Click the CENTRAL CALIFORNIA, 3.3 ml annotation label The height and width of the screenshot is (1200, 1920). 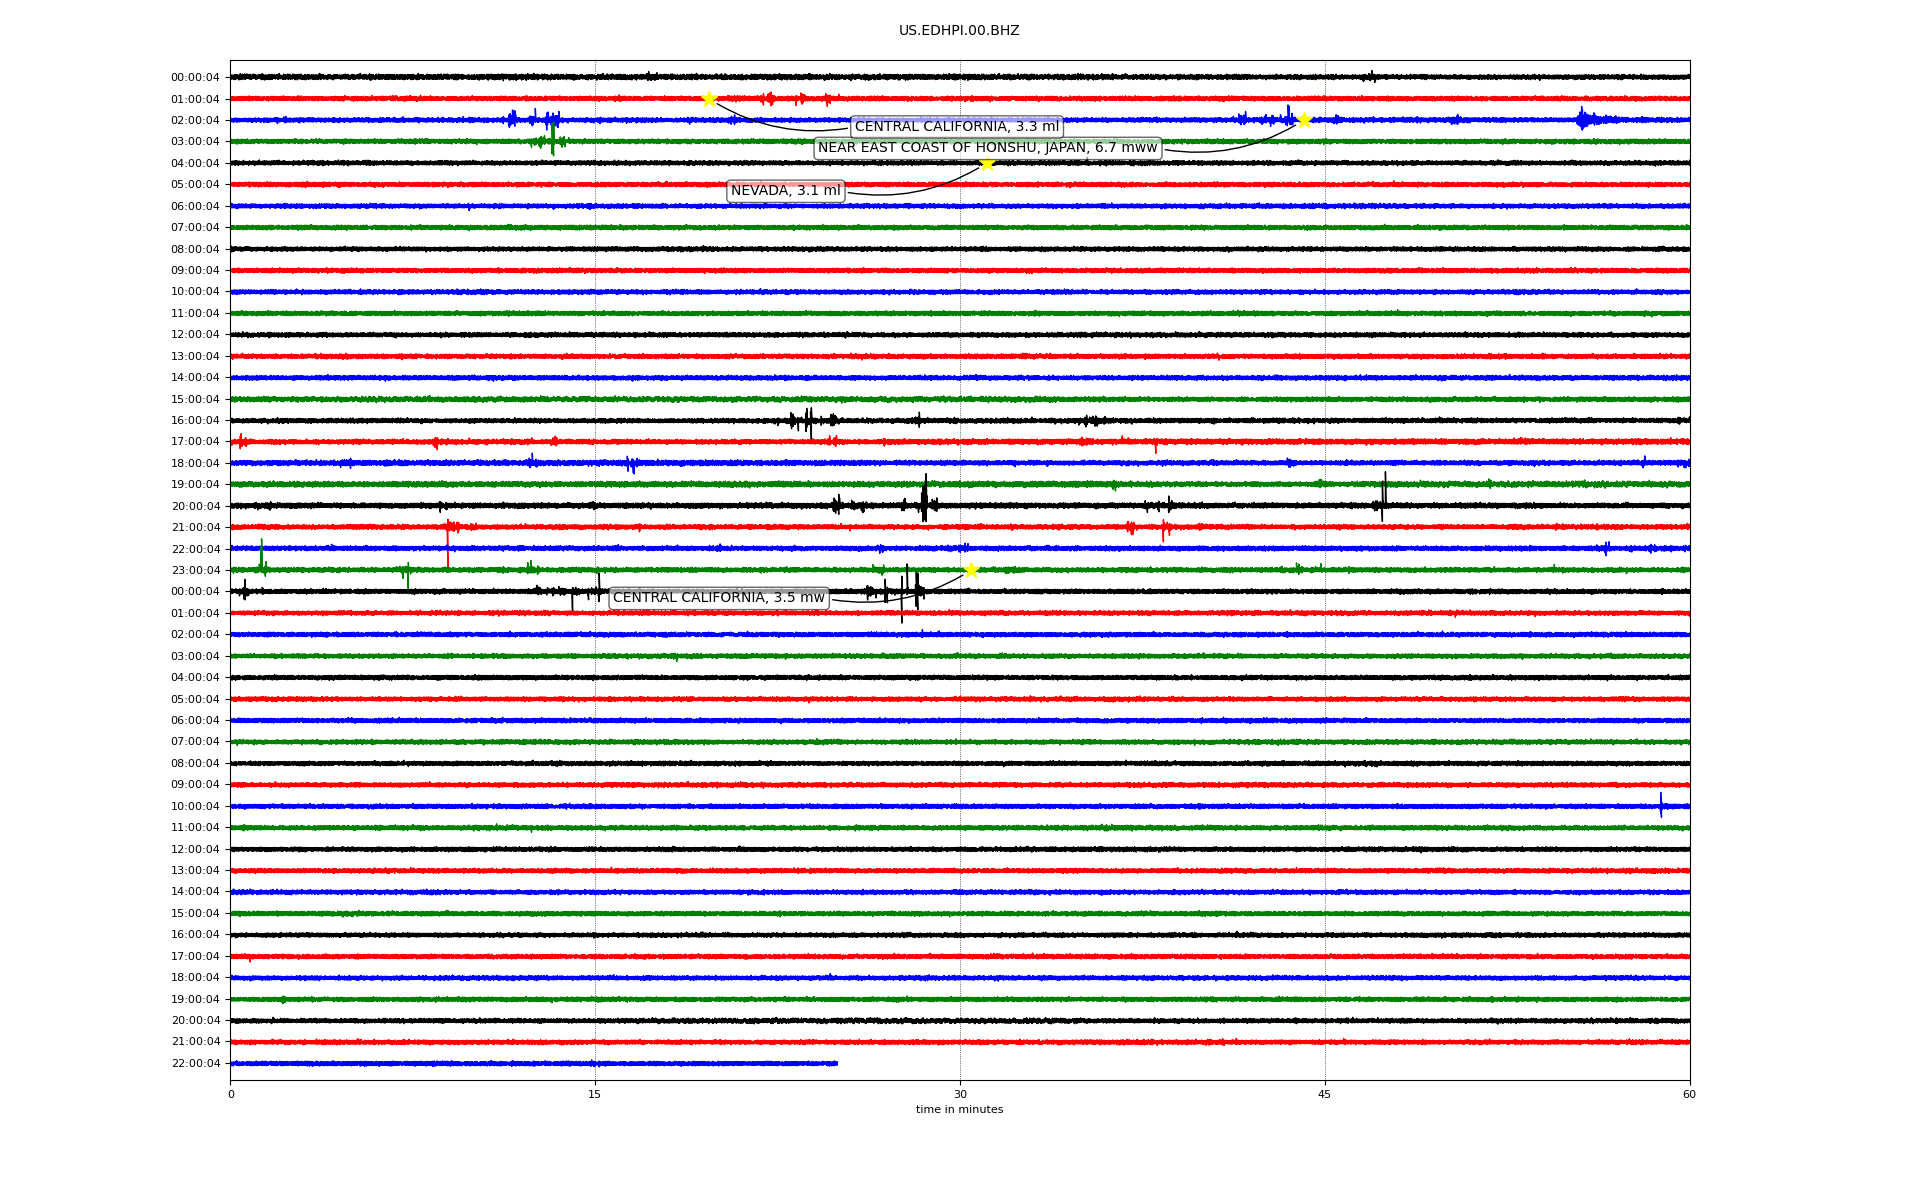956,127
